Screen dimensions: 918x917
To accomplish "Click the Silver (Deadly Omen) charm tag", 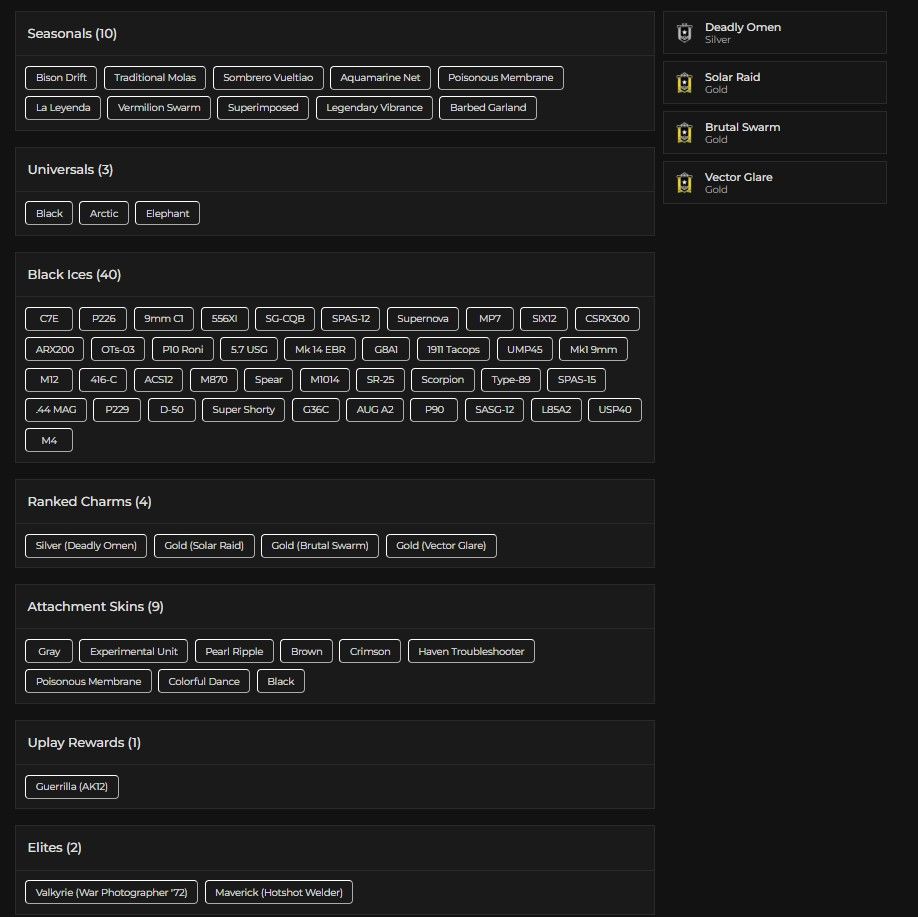I will click(86, 546).
